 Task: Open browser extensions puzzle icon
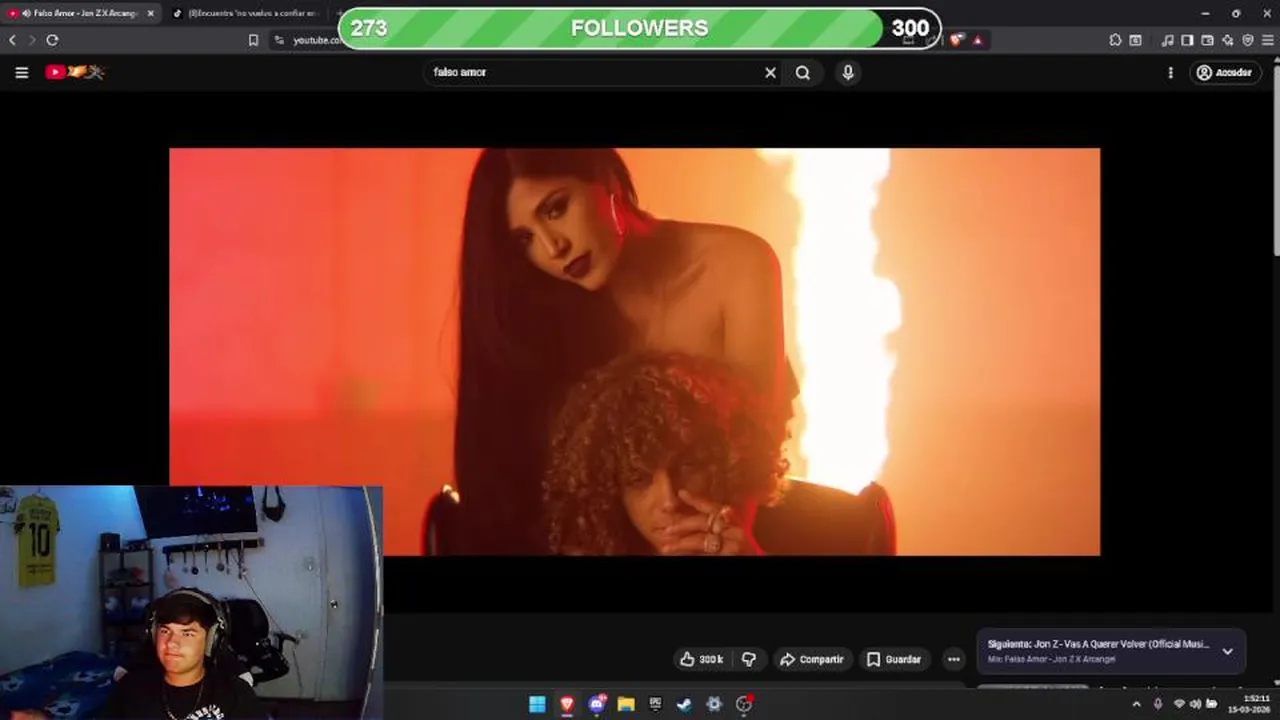click(x=1115, y=40)
